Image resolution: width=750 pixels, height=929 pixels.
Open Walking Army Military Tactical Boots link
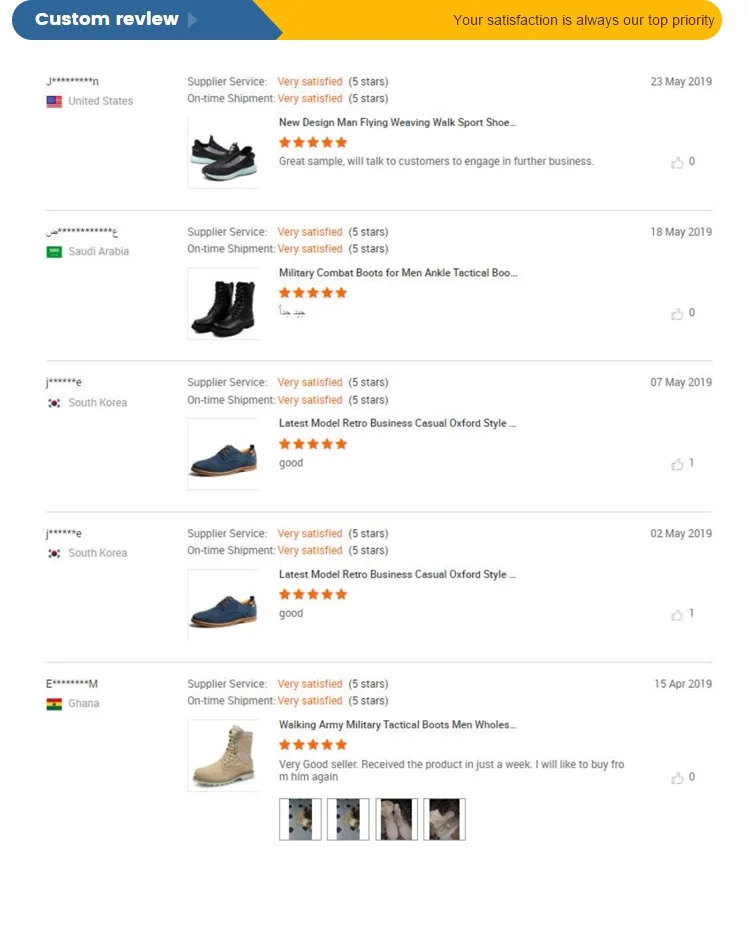(397, 725)
